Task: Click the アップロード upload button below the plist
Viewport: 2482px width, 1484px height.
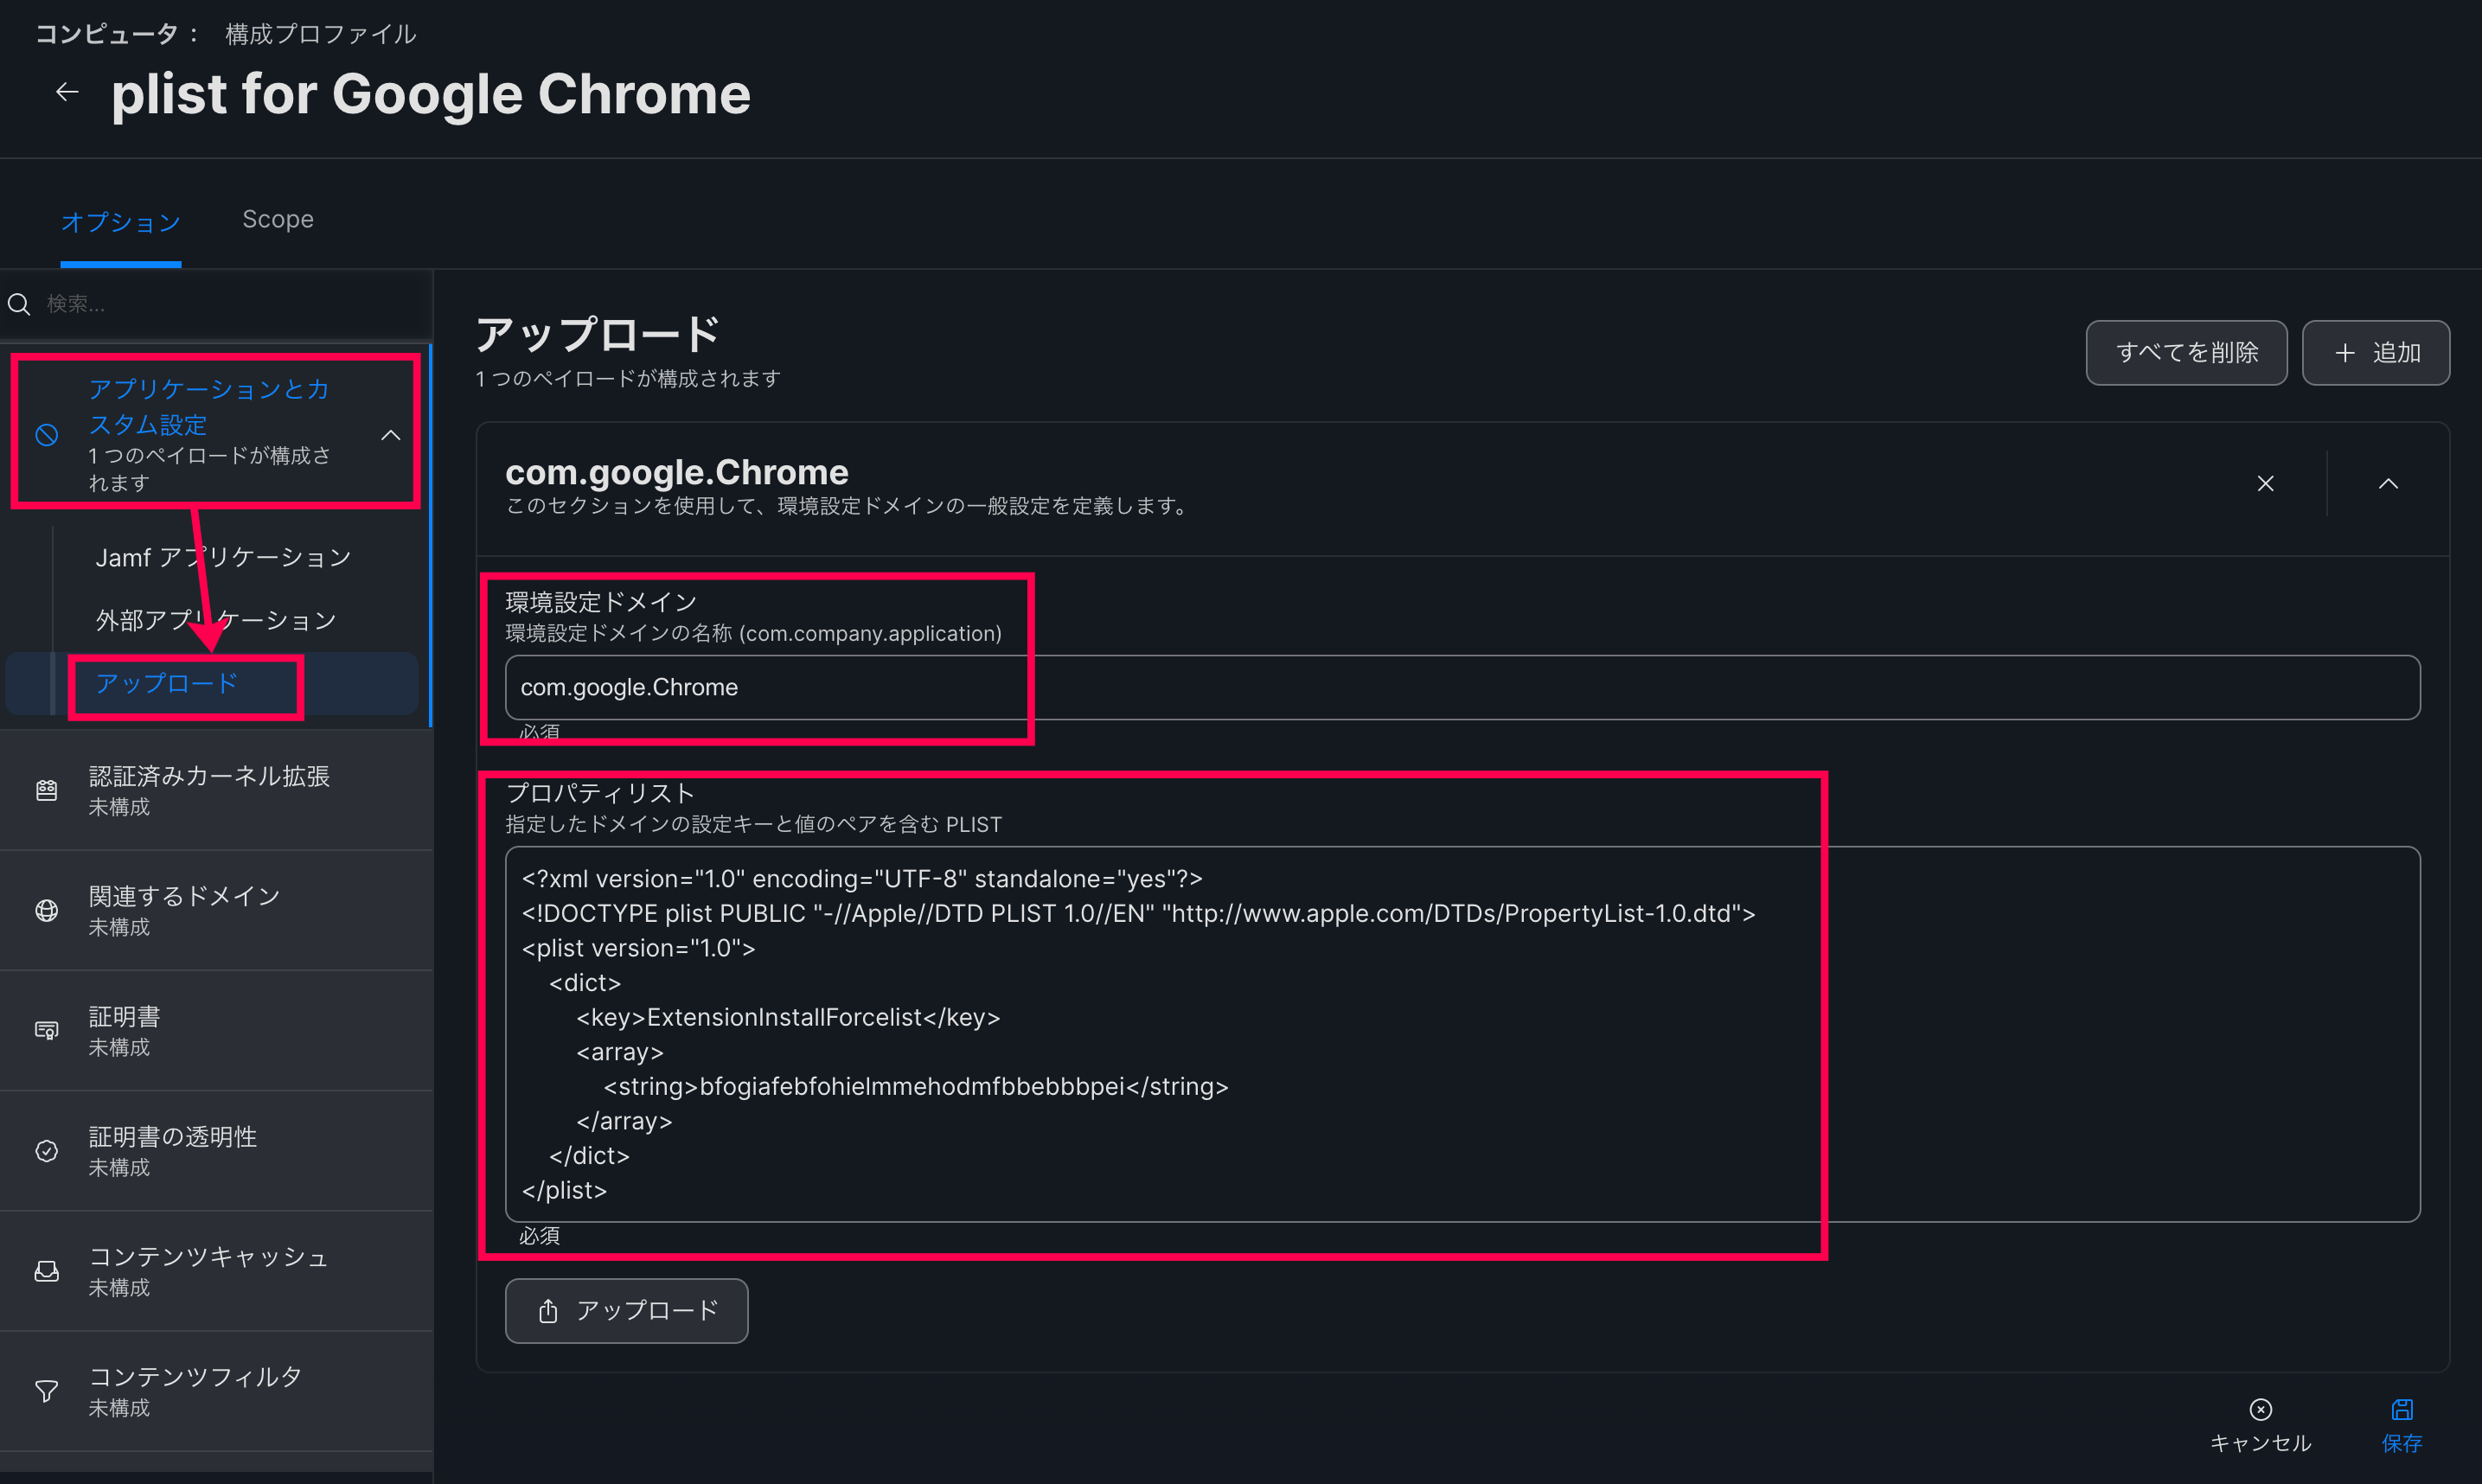Action: click(626, 1310)
